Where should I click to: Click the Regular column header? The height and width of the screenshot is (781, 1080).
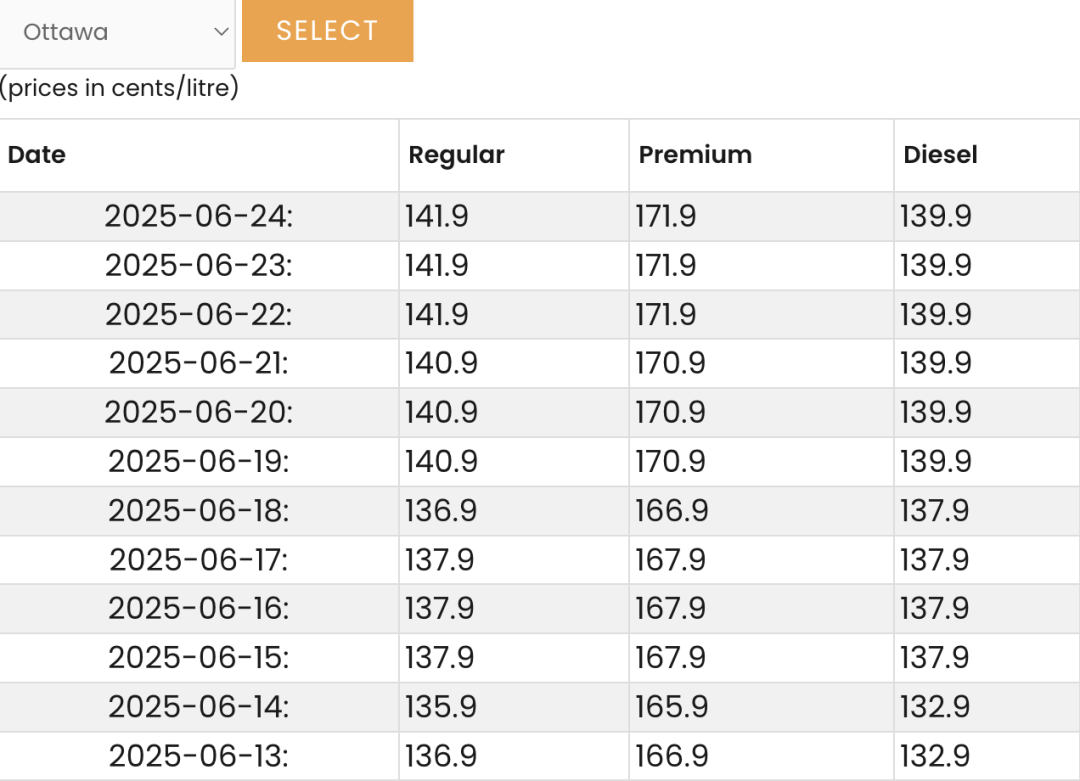coord(514,155)
